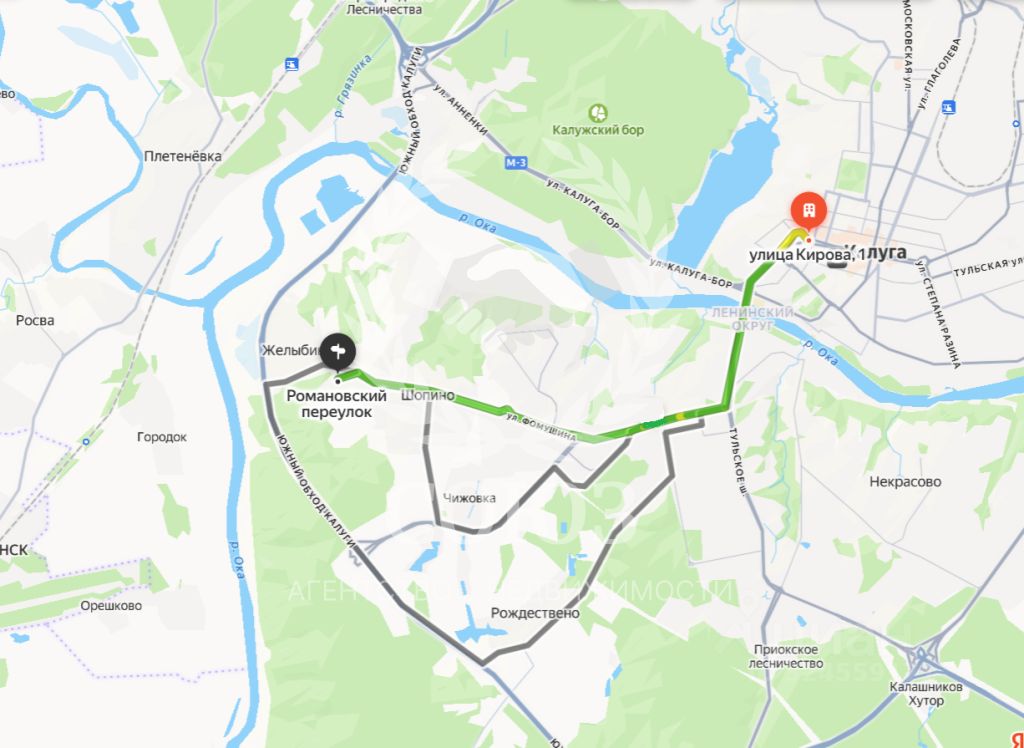The image size is (1024, 748).
Task: Select the Шопино place label
Action: click(x=428, y=395)
